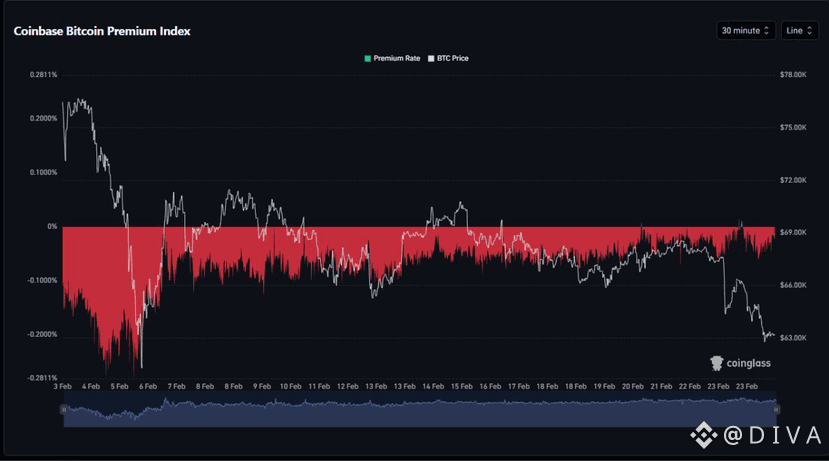Click the 12 Feb date label

pos(347,386)
